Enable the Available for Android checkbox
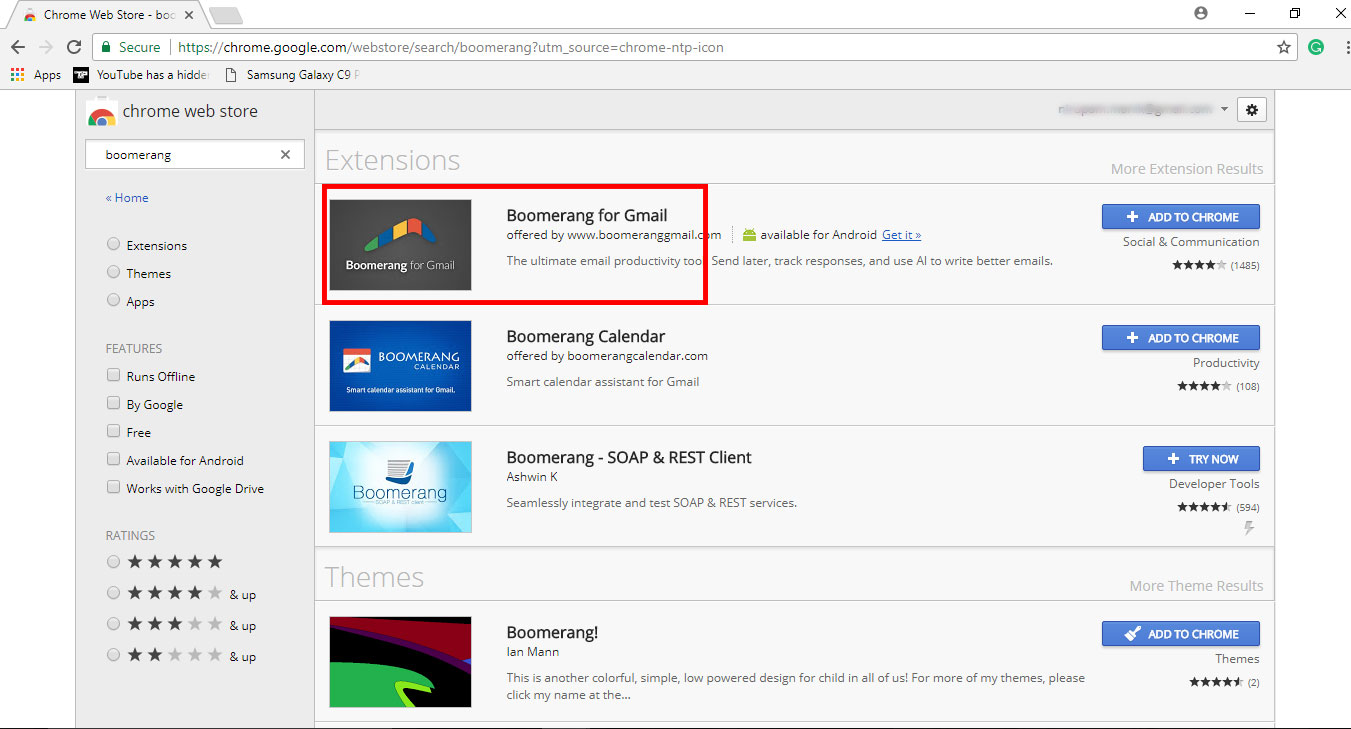The height and width of the screenshot is (729, 1351). pyautogui.click(x=113, y=459)
